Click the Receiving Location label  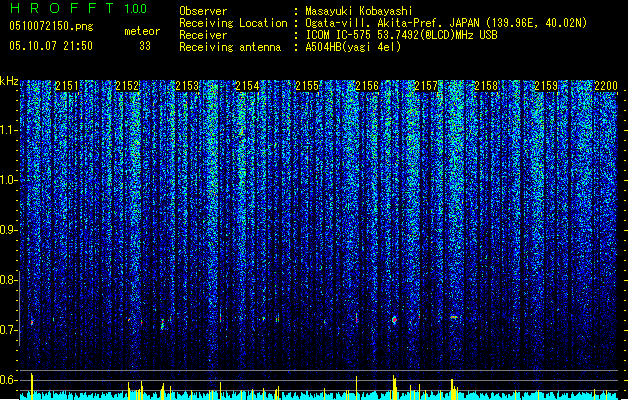[233, 23]
